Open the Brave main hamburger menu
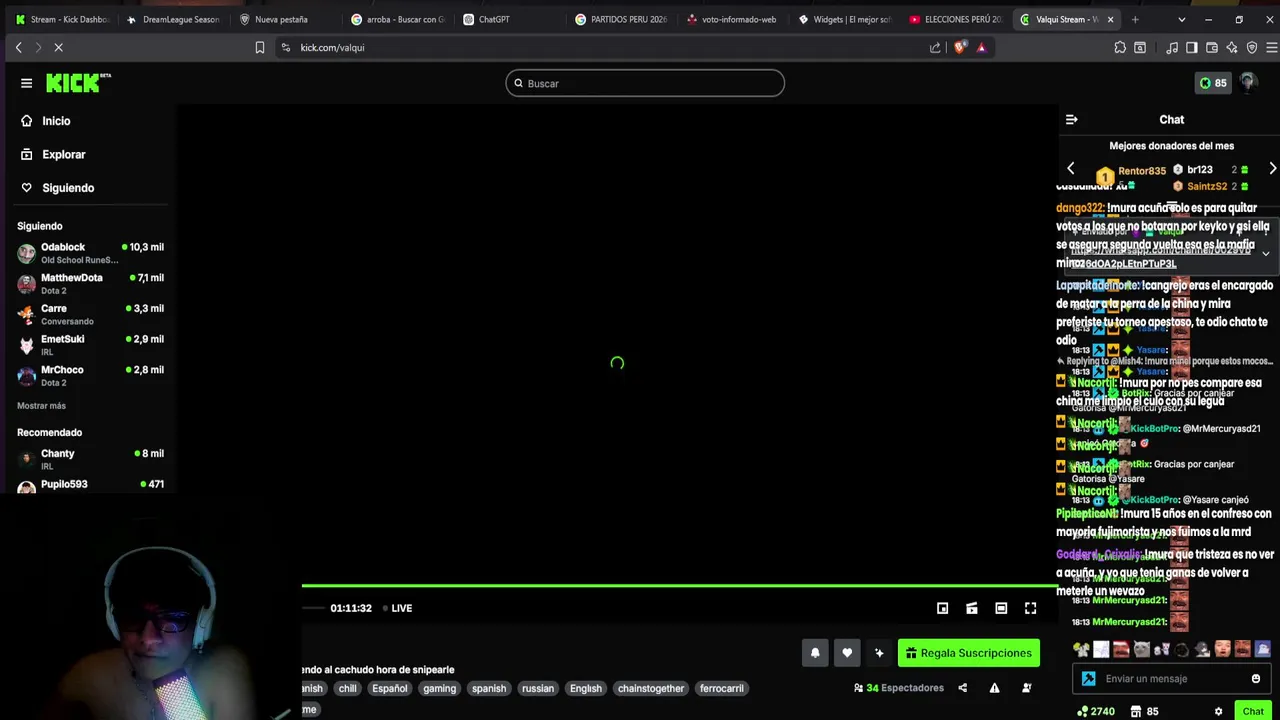 [1271, 47]
